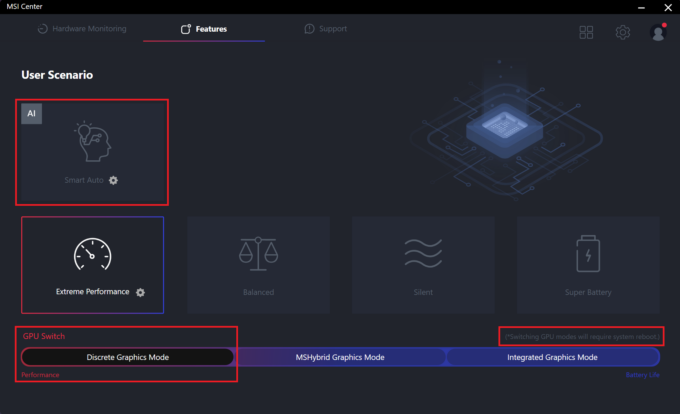This screenshot has height=414, width=680.
Task: Select the Silent waves icon
Action: click(422, 254)
